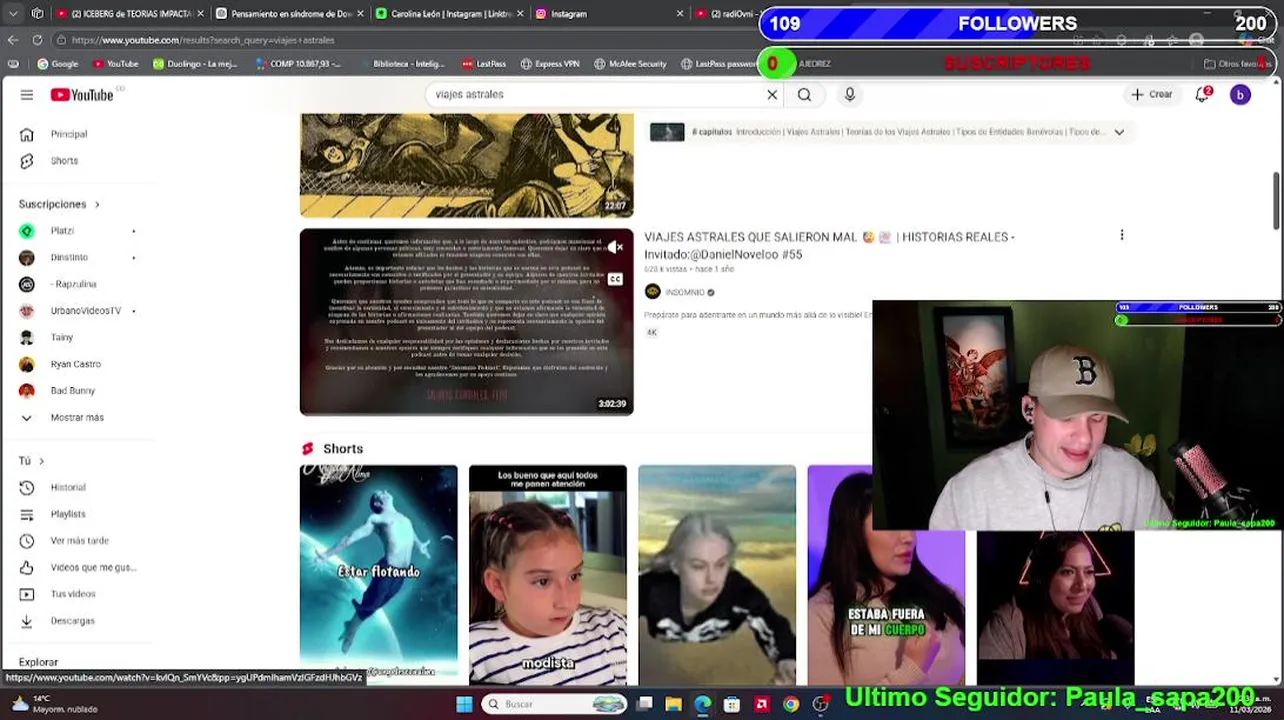Open Viajes Astrales Que Salieron Mal thumbnail
The height and width of the screenshot is (720, 1284).
click(466, 322)
